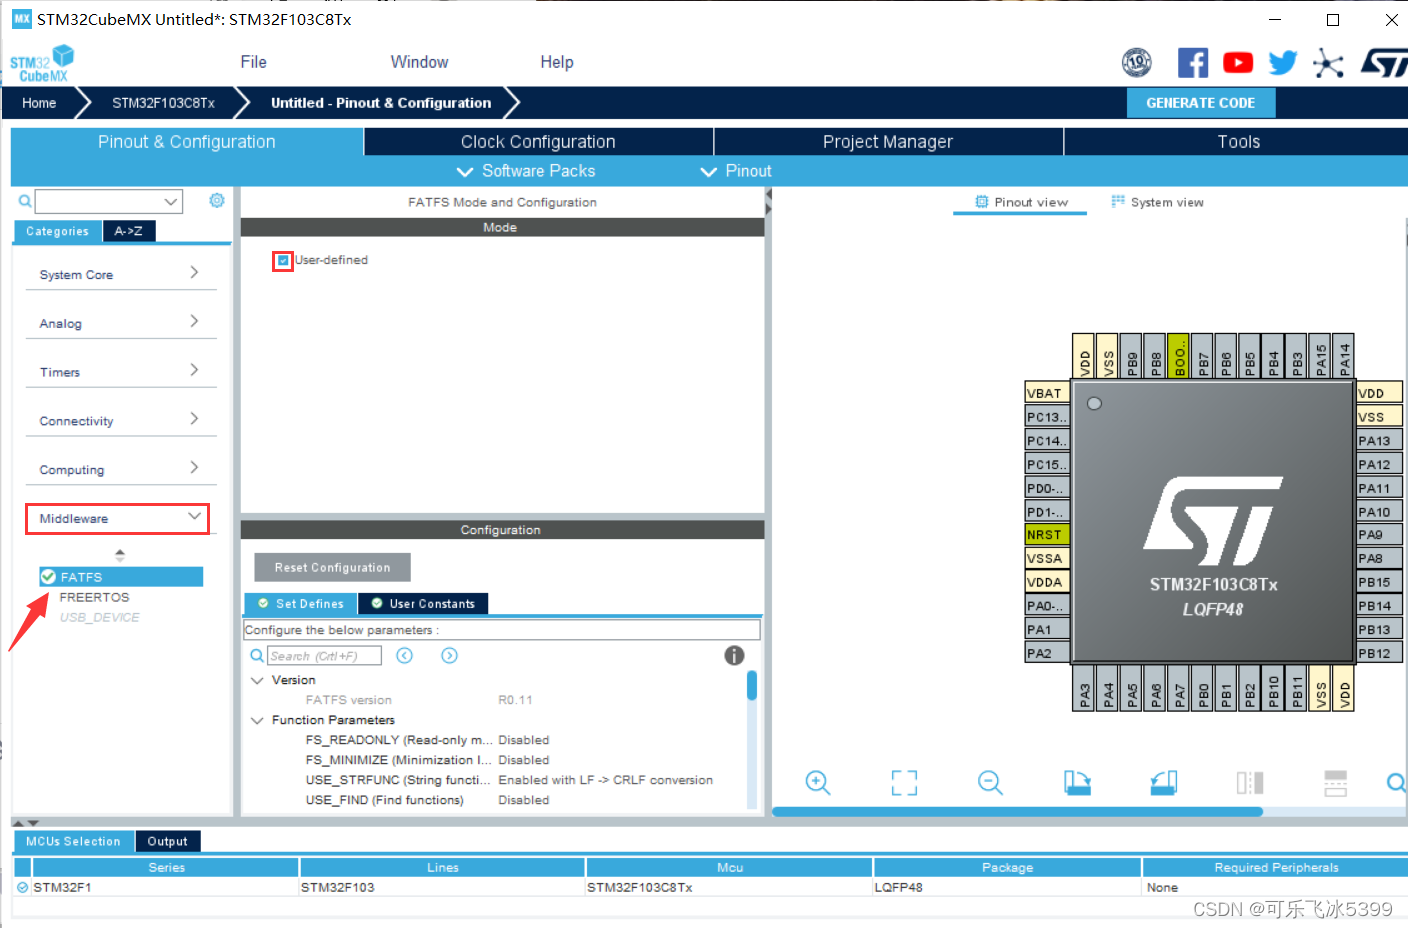Open the Output tab
This screenshot has width=1408, height=928.
coord(167,842)
